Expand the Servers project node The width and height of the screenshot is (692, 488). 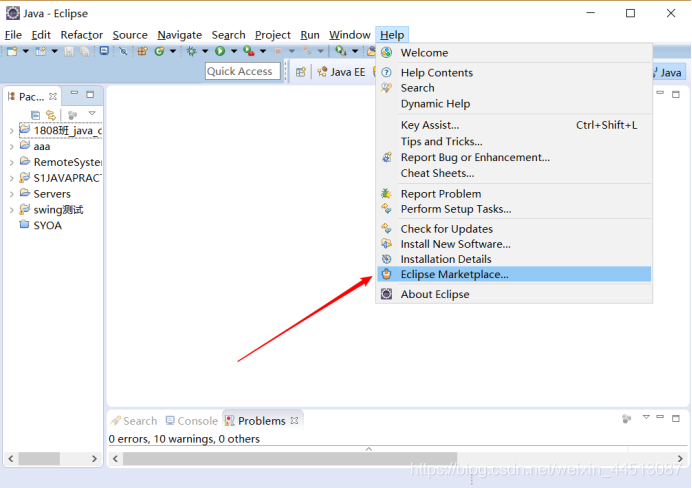11,194
